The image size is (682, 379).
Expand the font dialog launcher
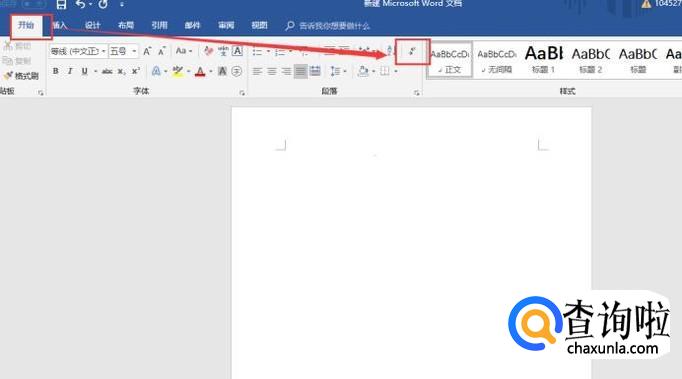[x=242, y=93]
